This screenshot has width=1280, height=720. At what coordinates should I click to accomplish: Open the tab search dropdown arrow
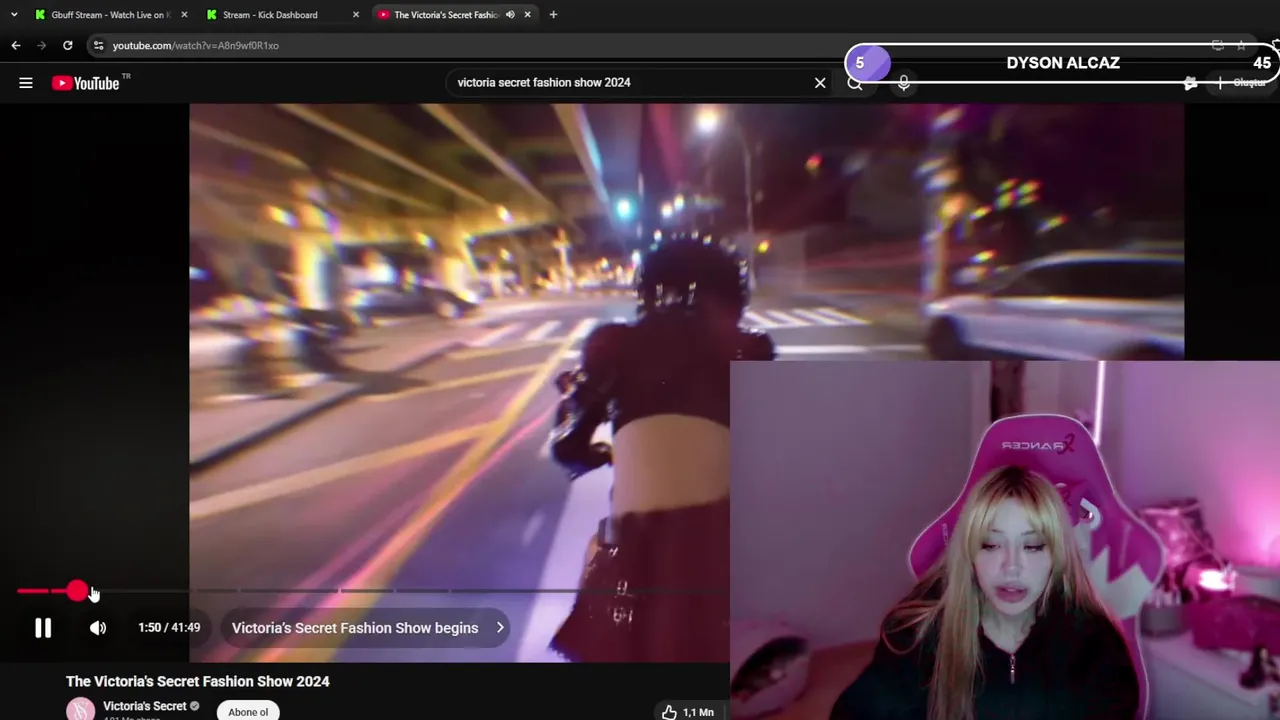click(x=13, y=15)
